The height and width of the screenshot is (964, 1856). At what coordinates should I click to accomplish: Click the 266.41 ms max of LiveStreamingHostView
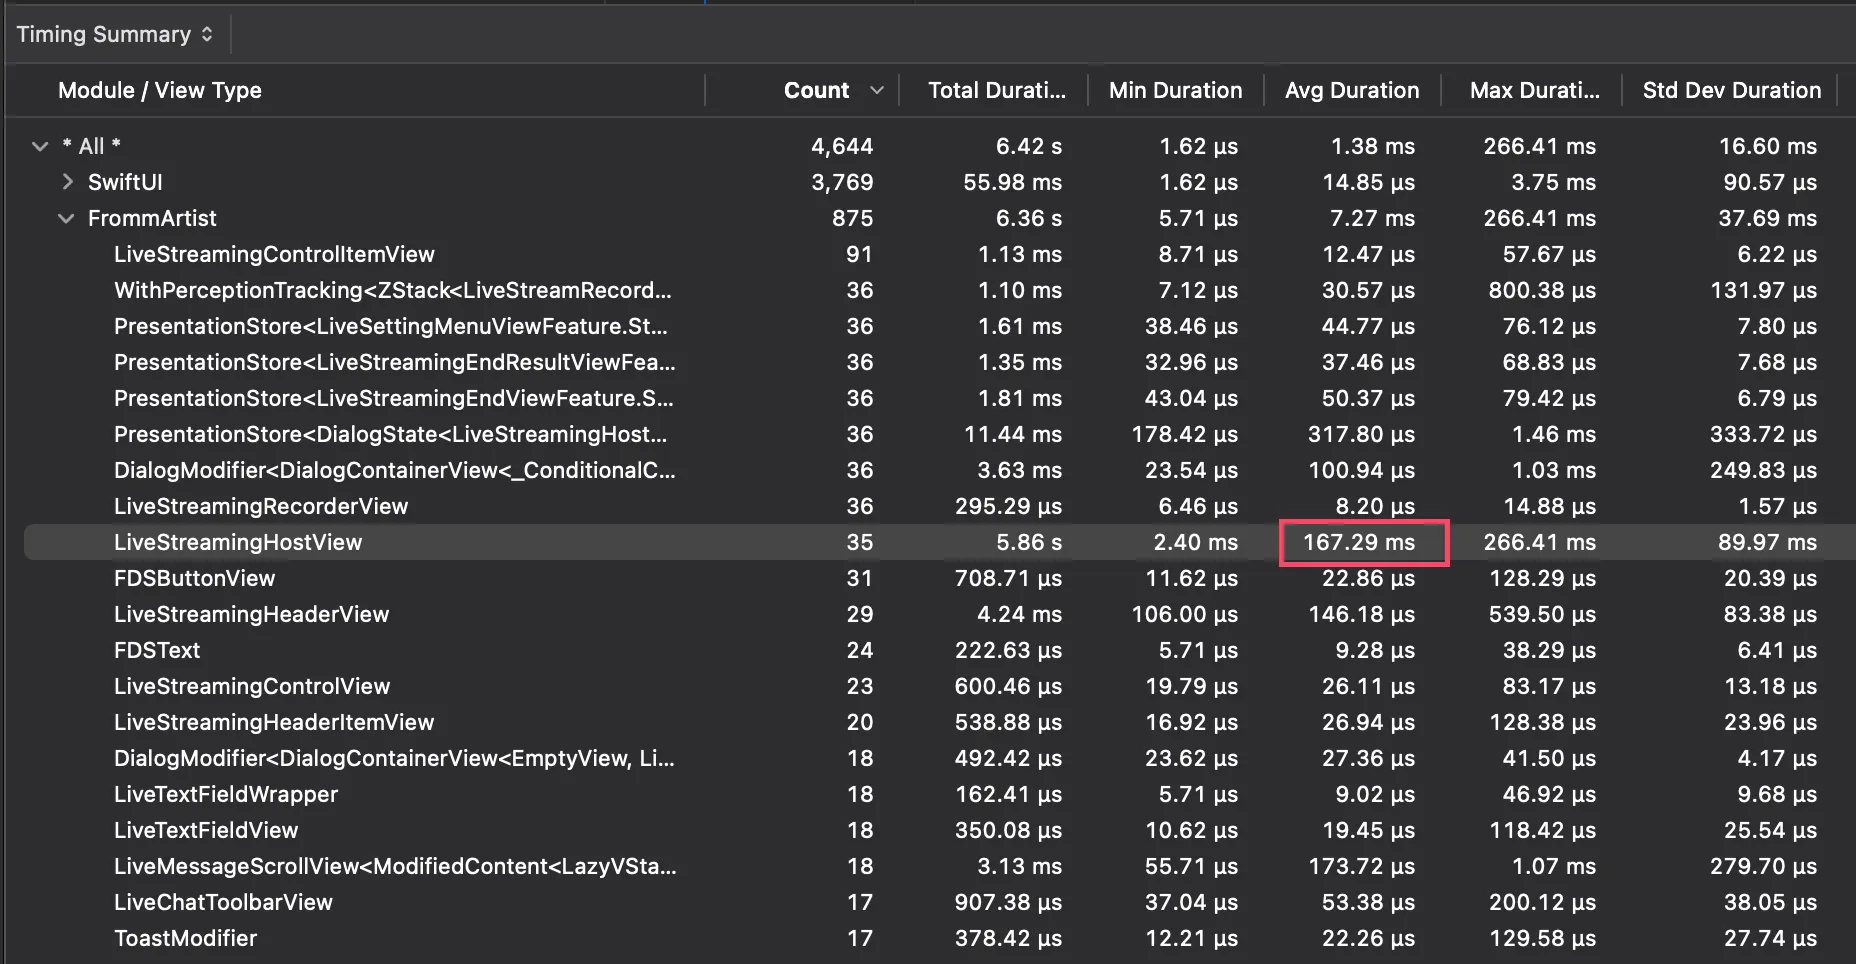1540,542
